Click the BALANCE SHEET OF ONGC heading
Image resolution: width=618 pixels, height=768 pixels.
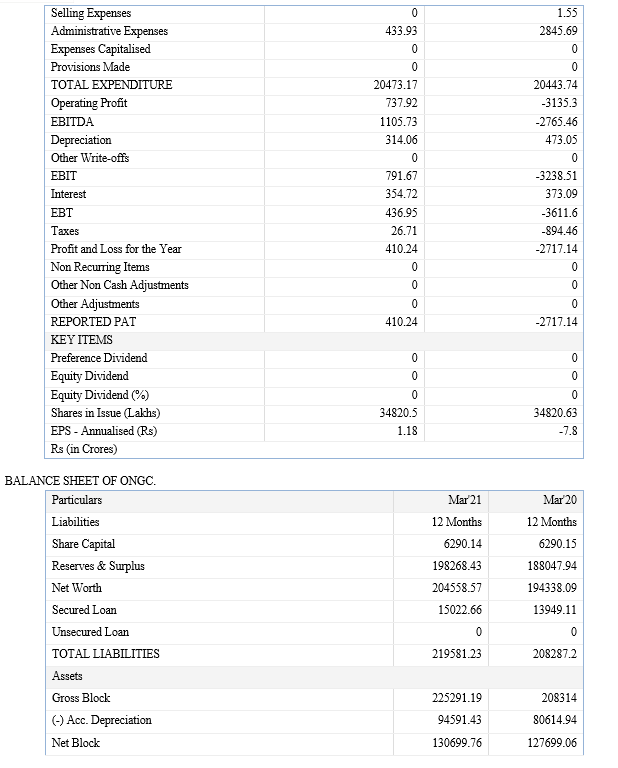(x=80, y=481)
